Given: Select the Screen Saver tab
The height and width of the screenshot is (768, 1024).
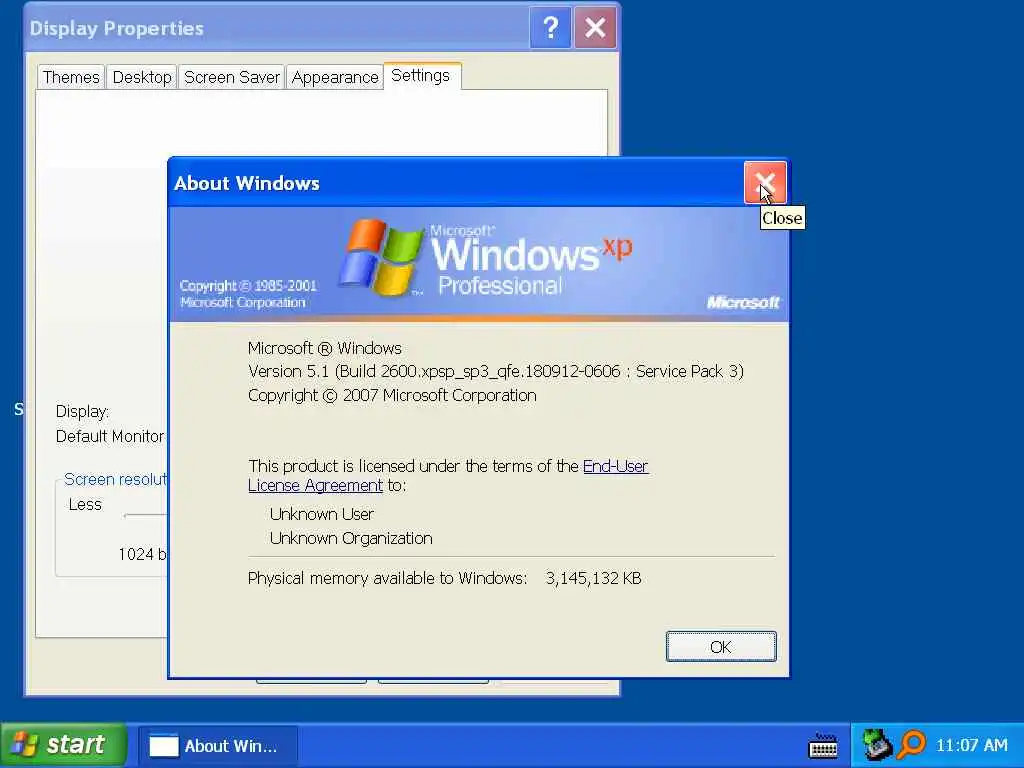Looking at the screenshot, I should click(232, 77).
